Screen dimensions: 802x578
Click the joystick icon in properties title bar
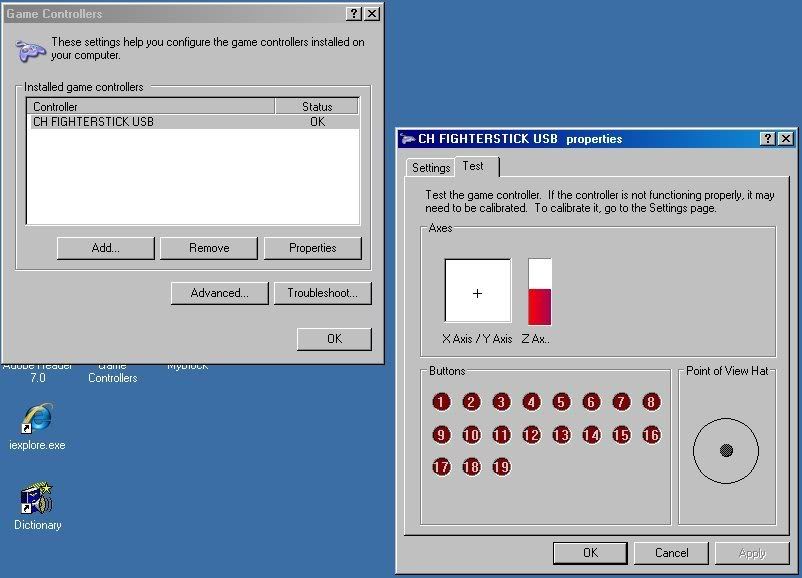(x=408, y=139)
